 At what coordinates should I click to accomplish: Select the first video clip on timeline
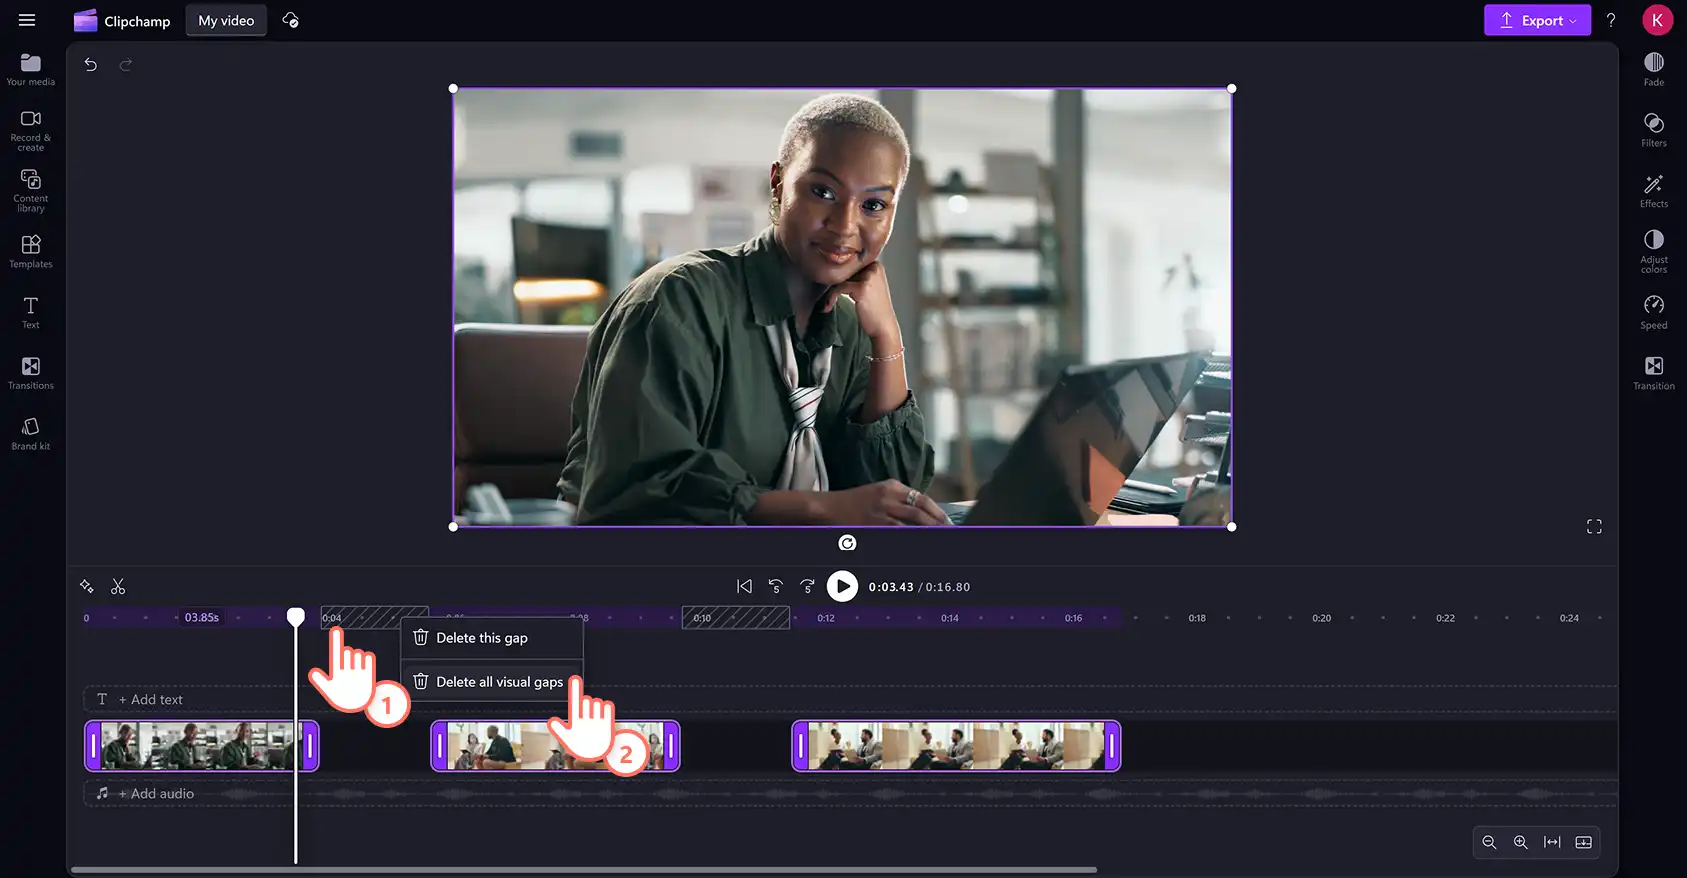[x=201, y=746]
